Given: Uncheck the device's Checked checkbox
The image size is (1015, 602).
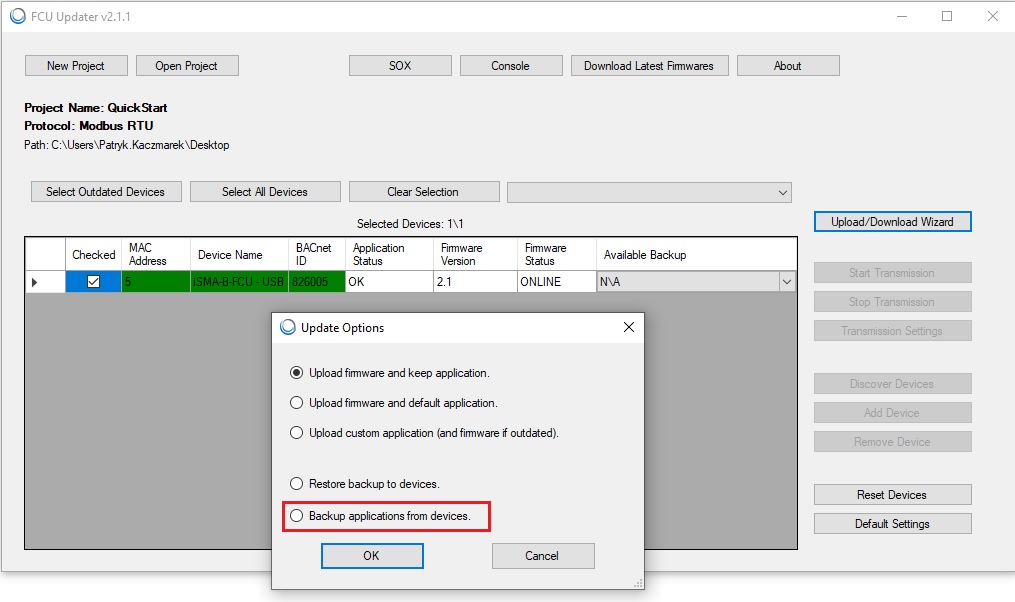Looking at the screenshot, I should point(93,282).
